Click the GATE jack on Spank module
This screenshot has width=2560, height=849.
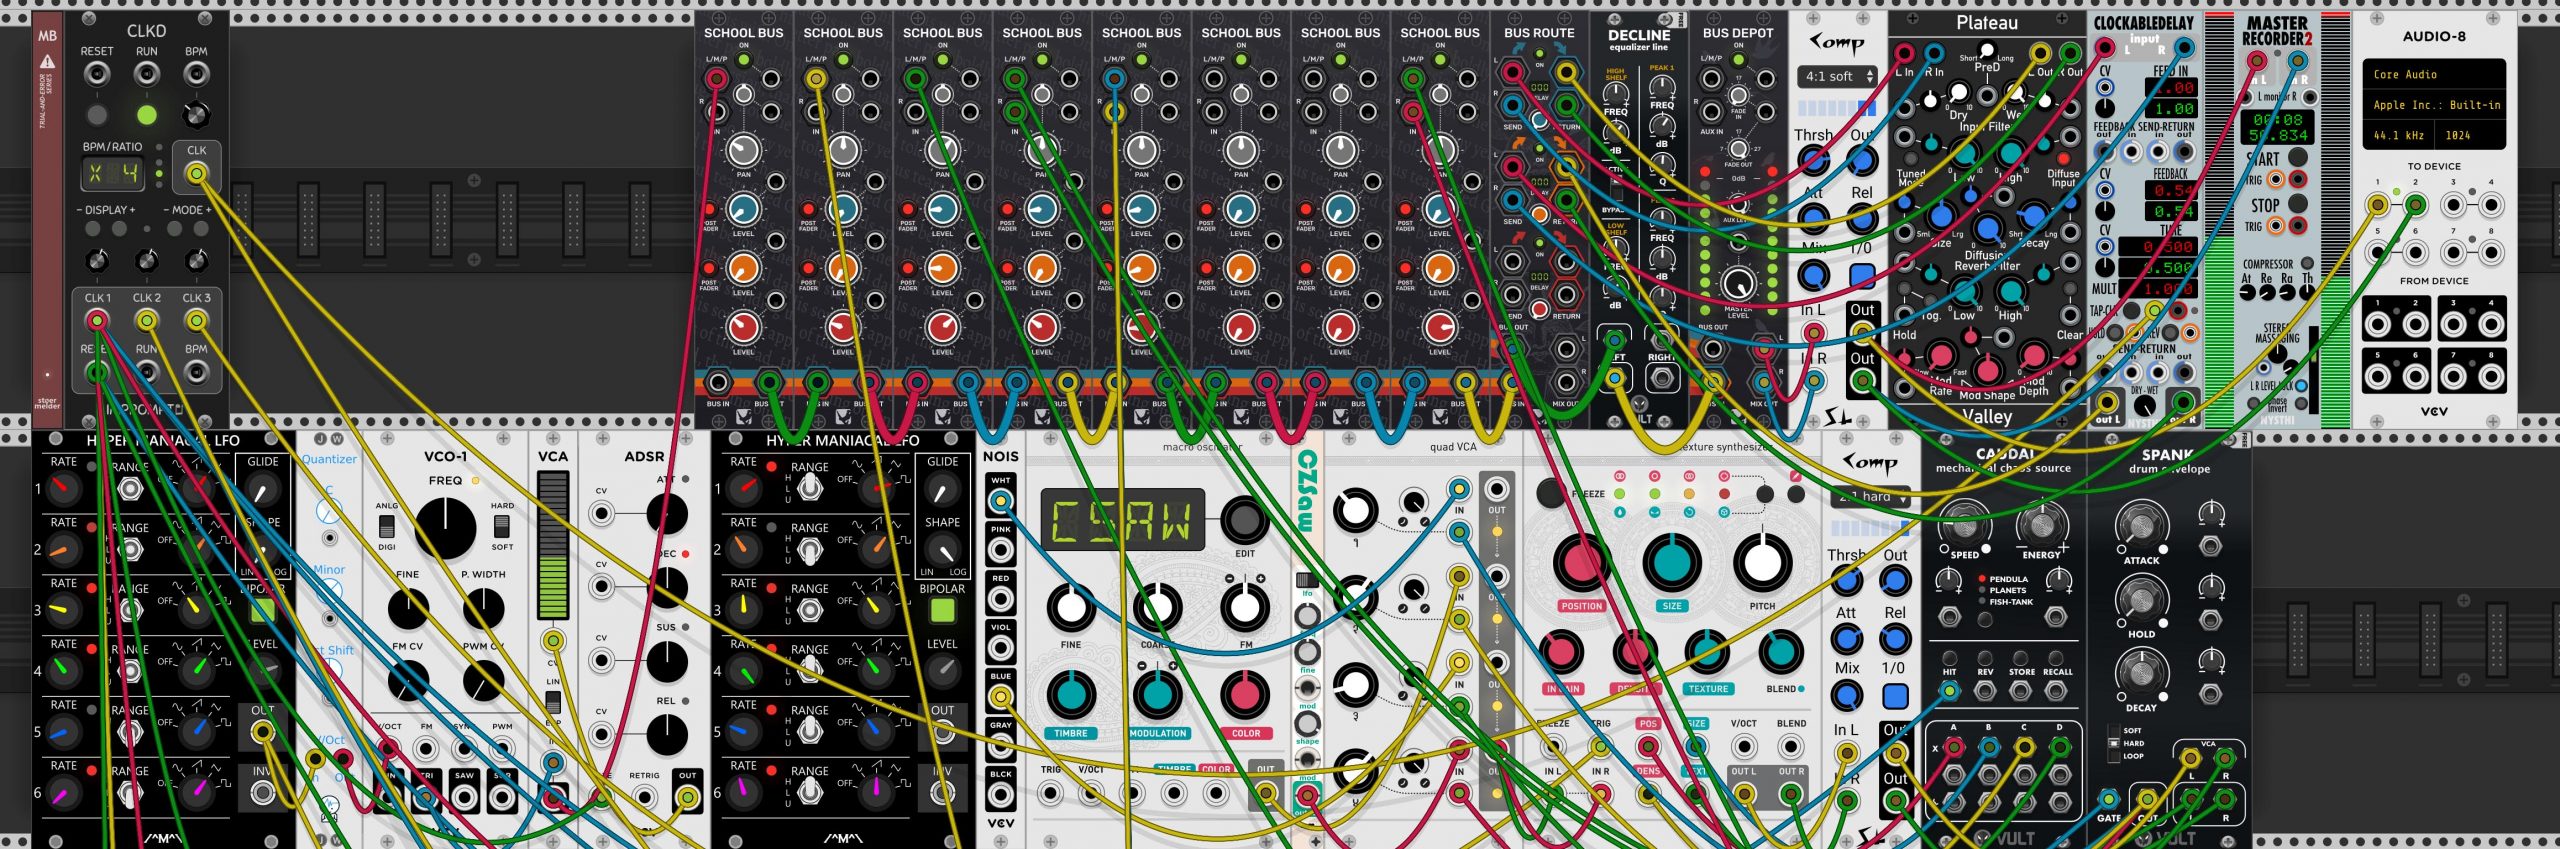pos(2109,799)
